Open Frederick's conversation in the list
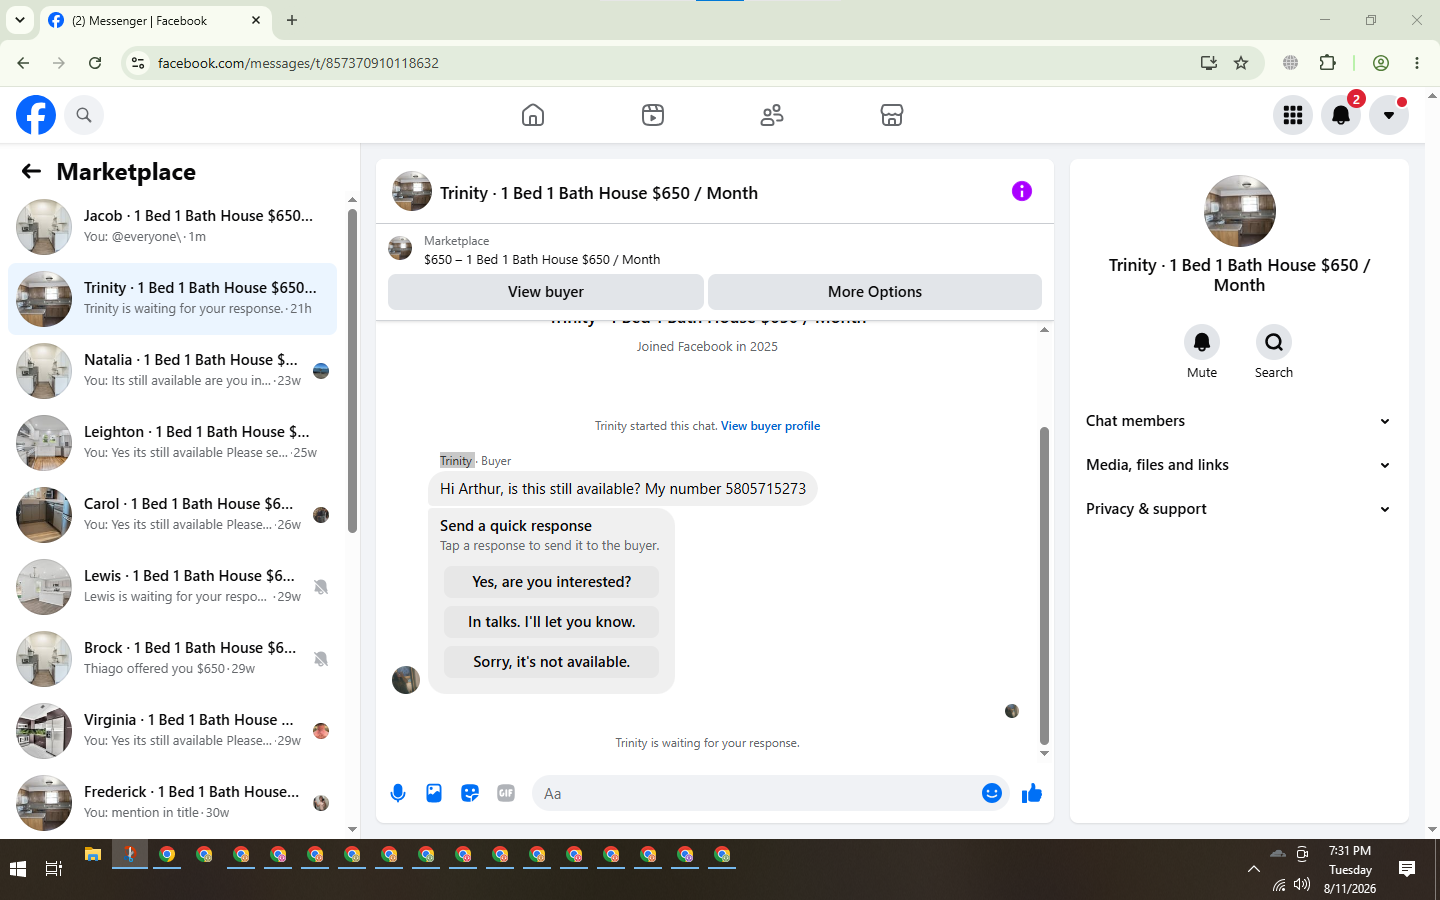 point(172,803)
